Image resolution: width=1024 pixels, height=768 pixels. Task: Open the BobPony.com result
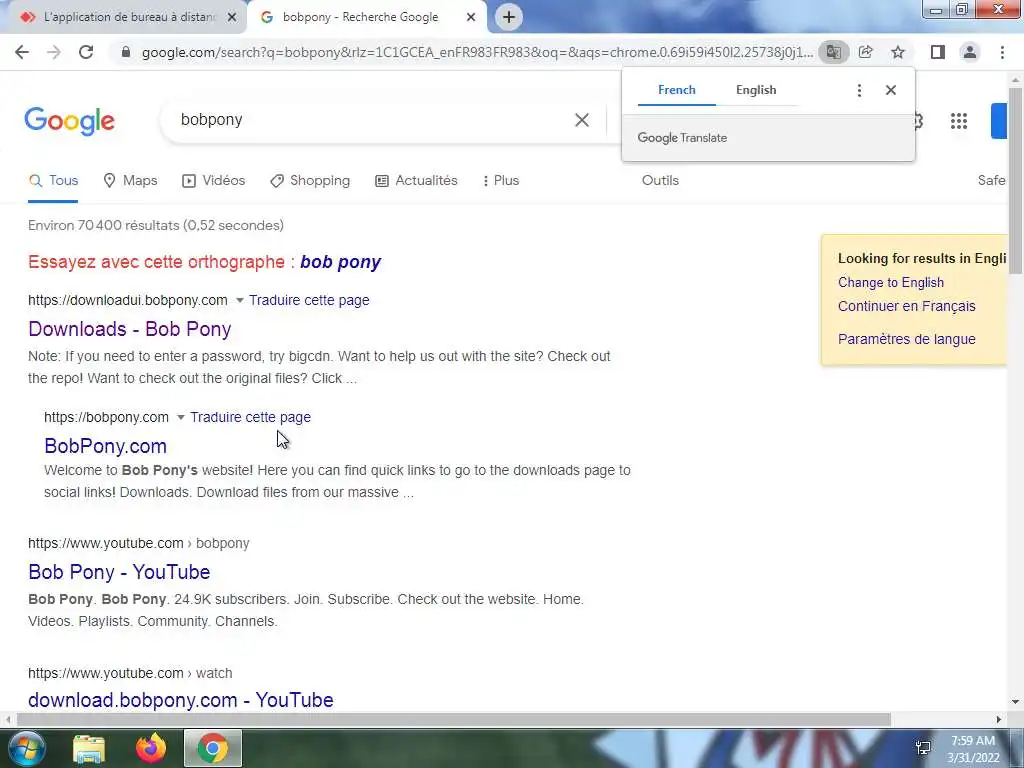(105, 446)
